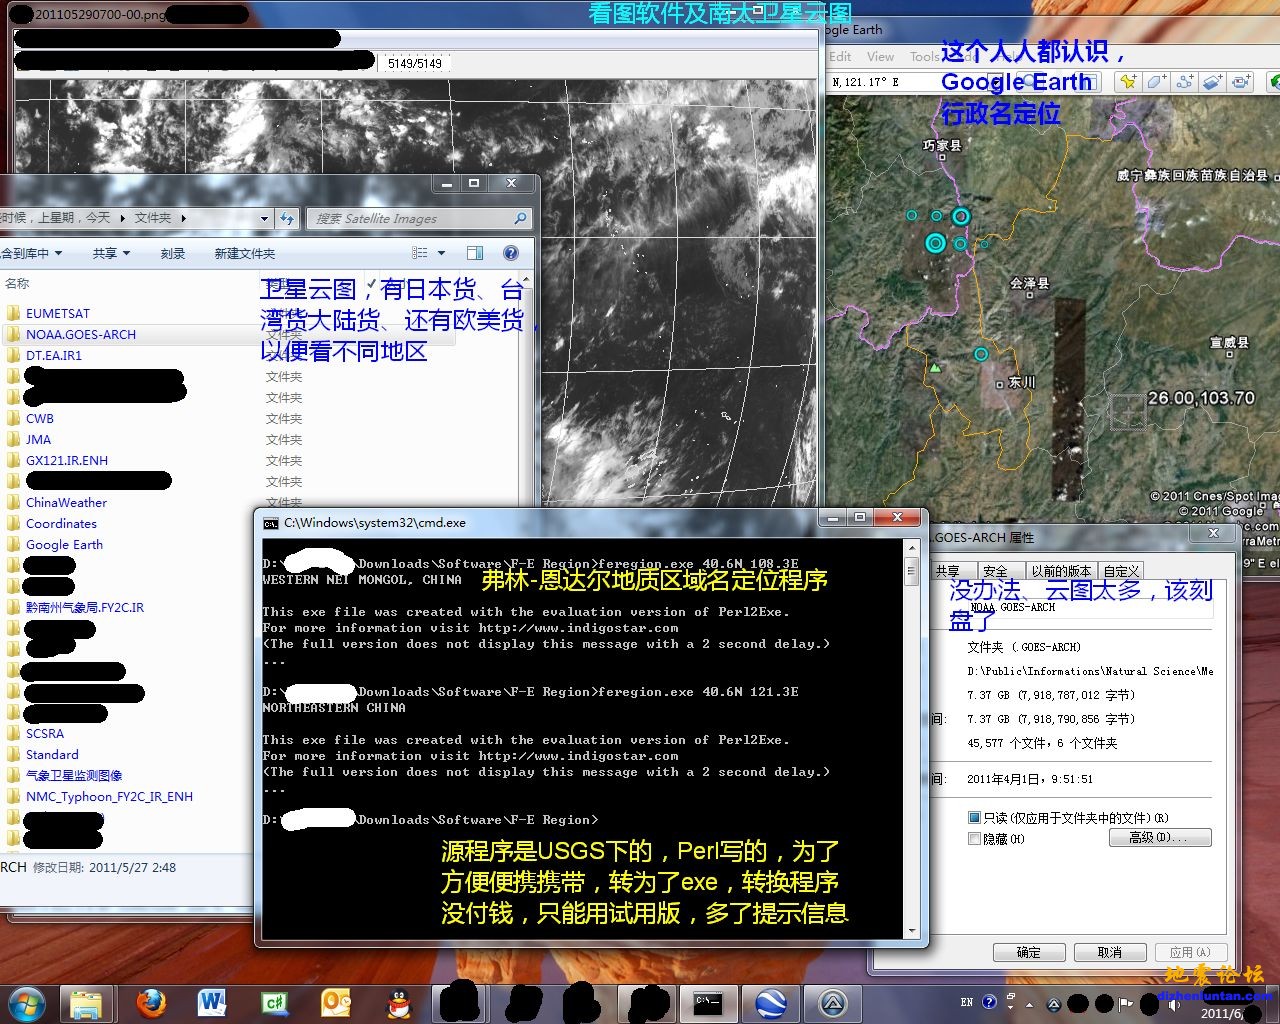Expand the 共享 share dropdown in Explorer
Screen dimensions: 1280x1024
111,254
